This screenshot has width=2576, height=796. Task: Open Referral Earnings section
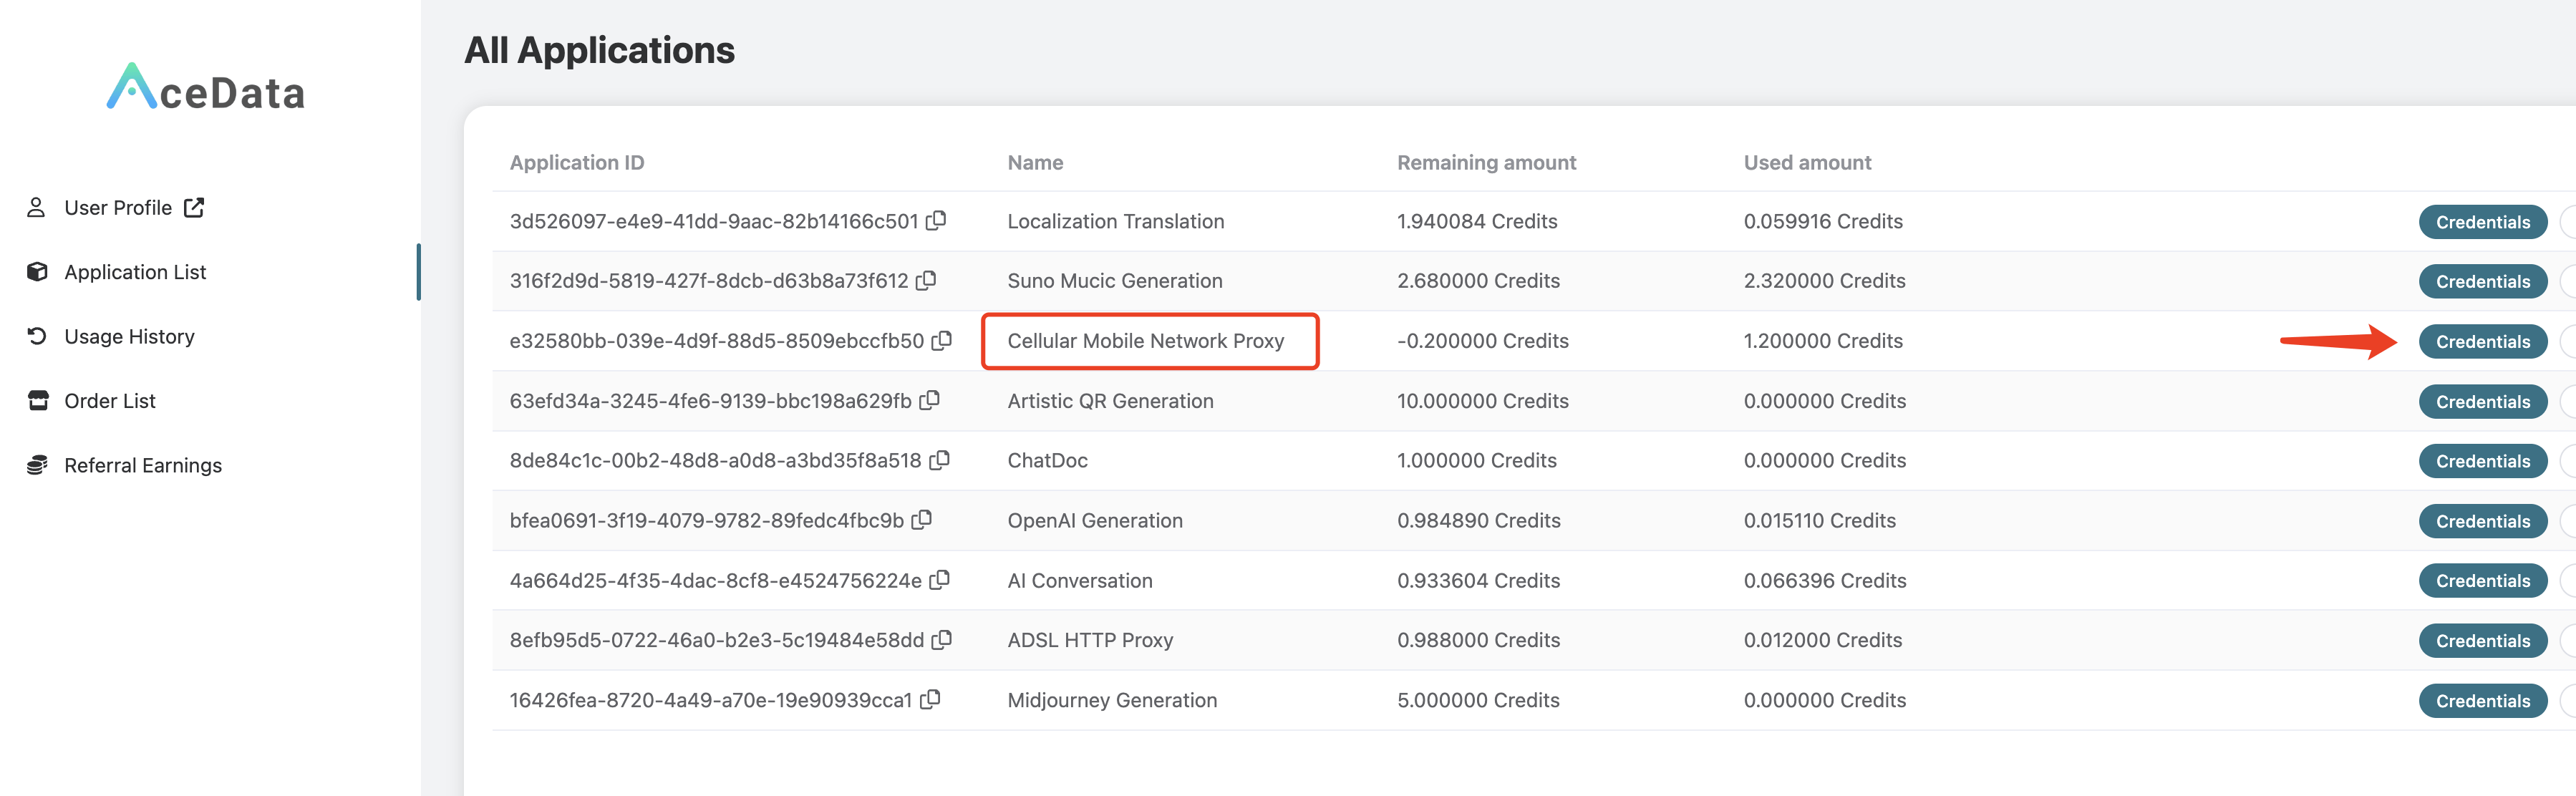pyautogui.click(x=142, y=466)
